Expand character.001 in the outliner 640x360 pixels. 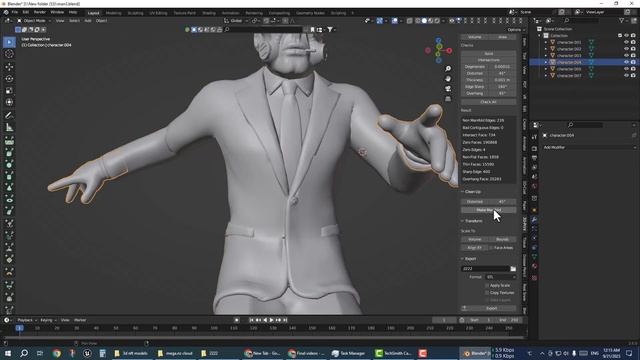click(x=546, y=42)
